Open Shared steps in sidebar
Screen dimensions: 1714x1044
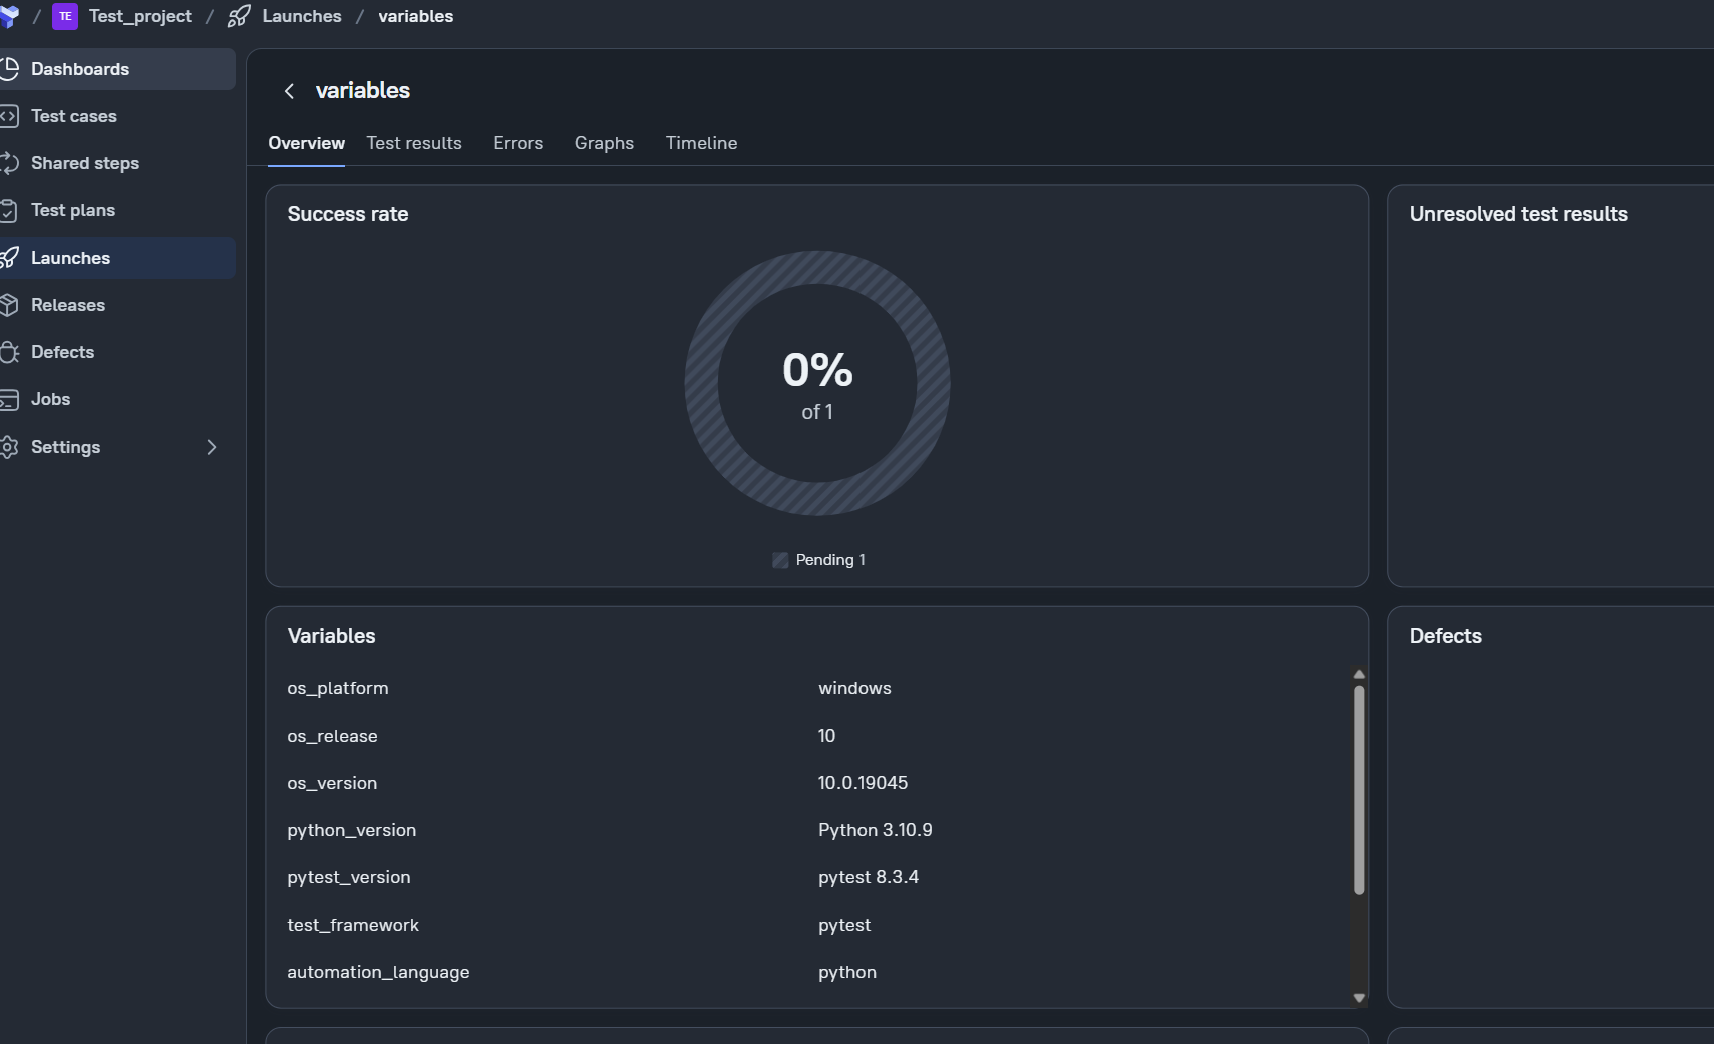(x=117, y=163)
